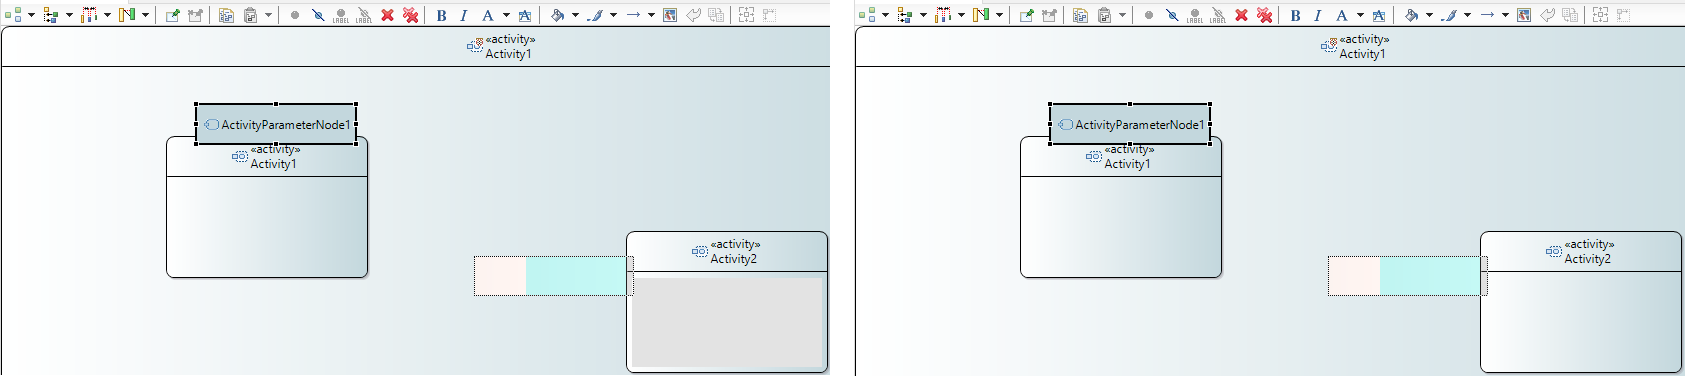Image resolution: width=1687 pixels, height=376 pixels.
Task: Click make same size icon in left toolbar
Action: pos(769,15)
